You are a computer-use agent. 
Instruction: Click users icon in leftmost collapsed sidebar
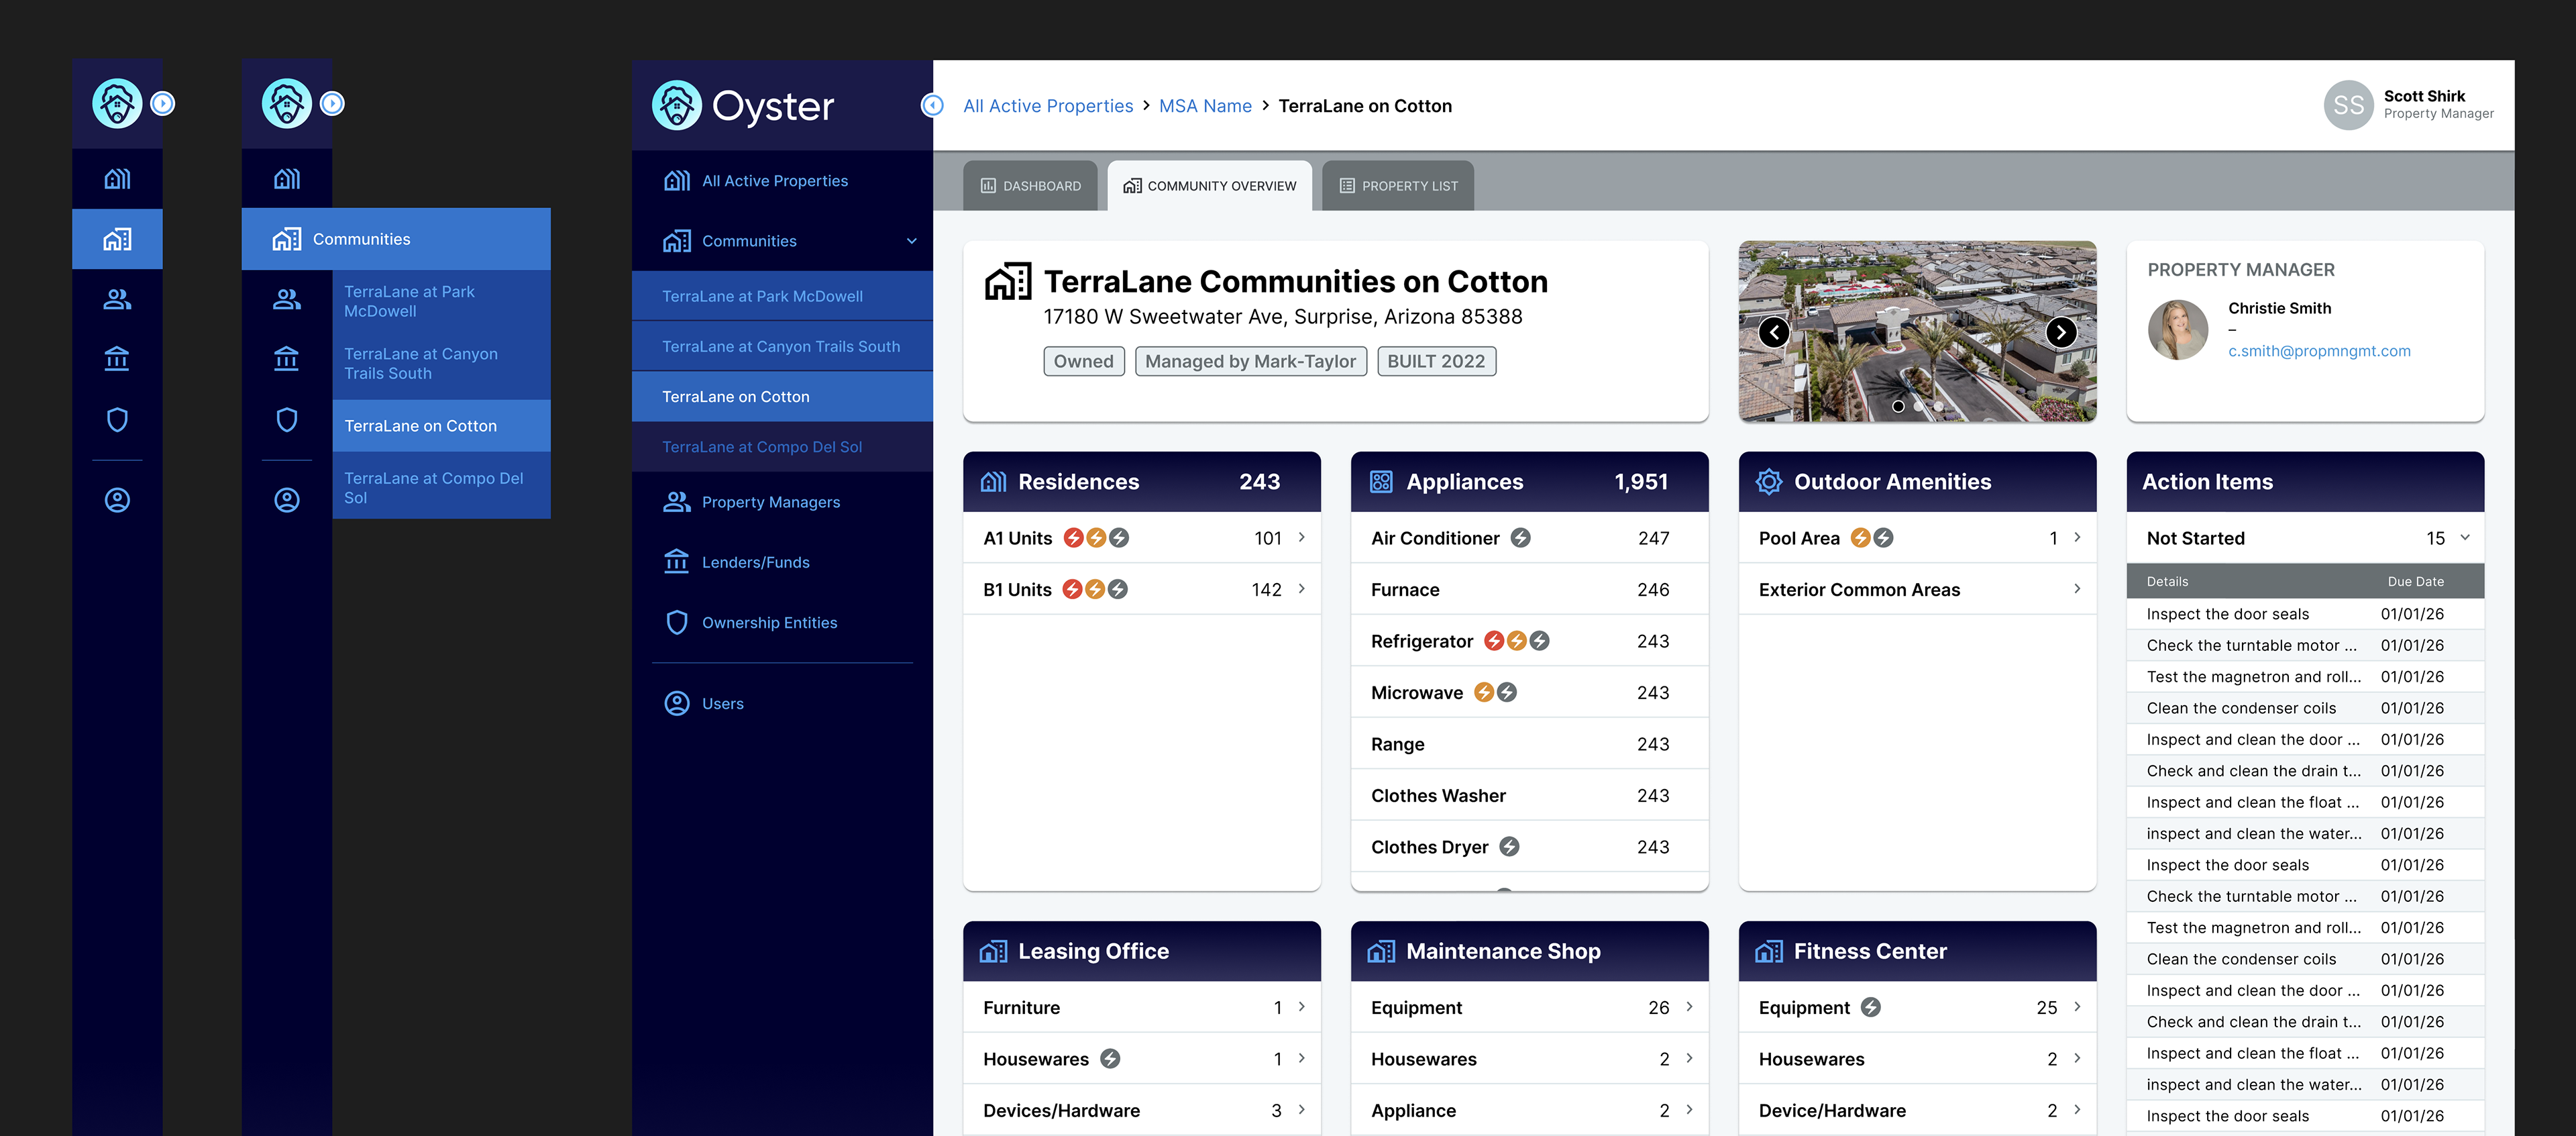click(x=117, y=500)
